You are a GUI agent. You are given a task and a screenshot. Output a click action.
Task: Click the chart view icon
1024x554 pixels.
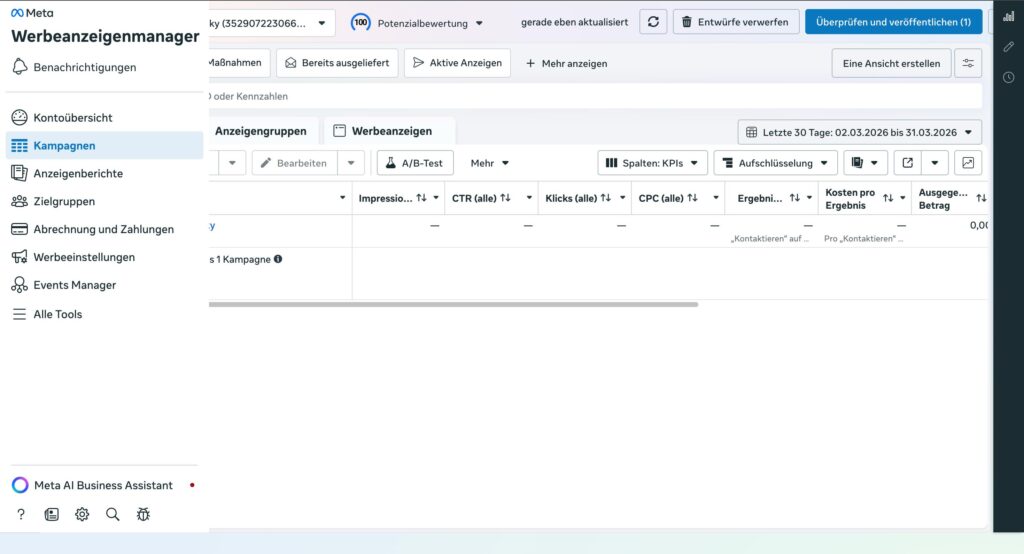click(x=968, y=163)
